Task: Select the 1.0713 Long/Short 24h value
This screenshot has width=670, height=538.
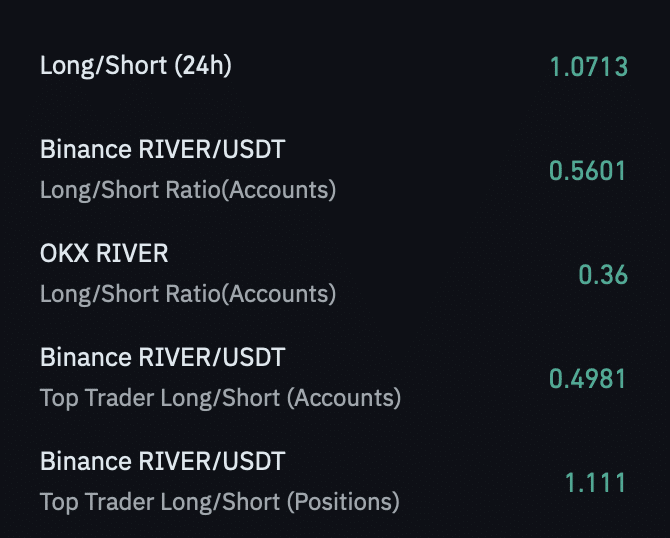Action: 588,67
